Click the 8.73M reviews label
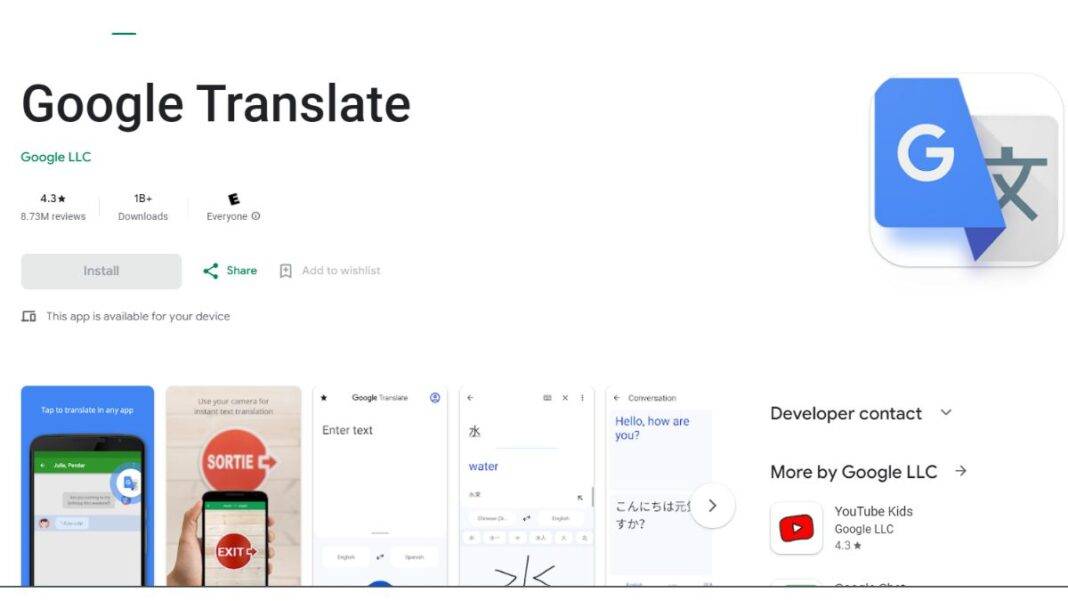This screenshot has height=601, width=1068. point(55,215)
